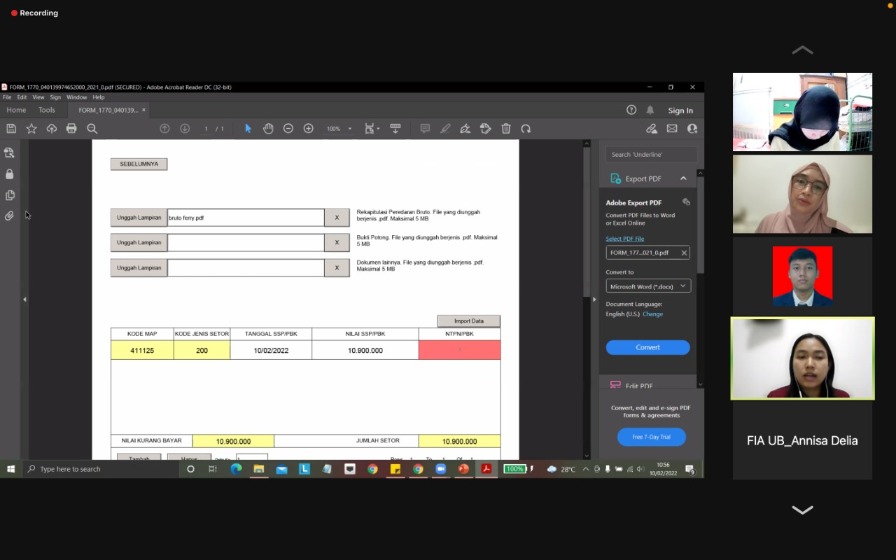Click the NTPN/PBK red input cell
Image resolution: width=896 pixels, height=560 pixels.
coord(459,350)
